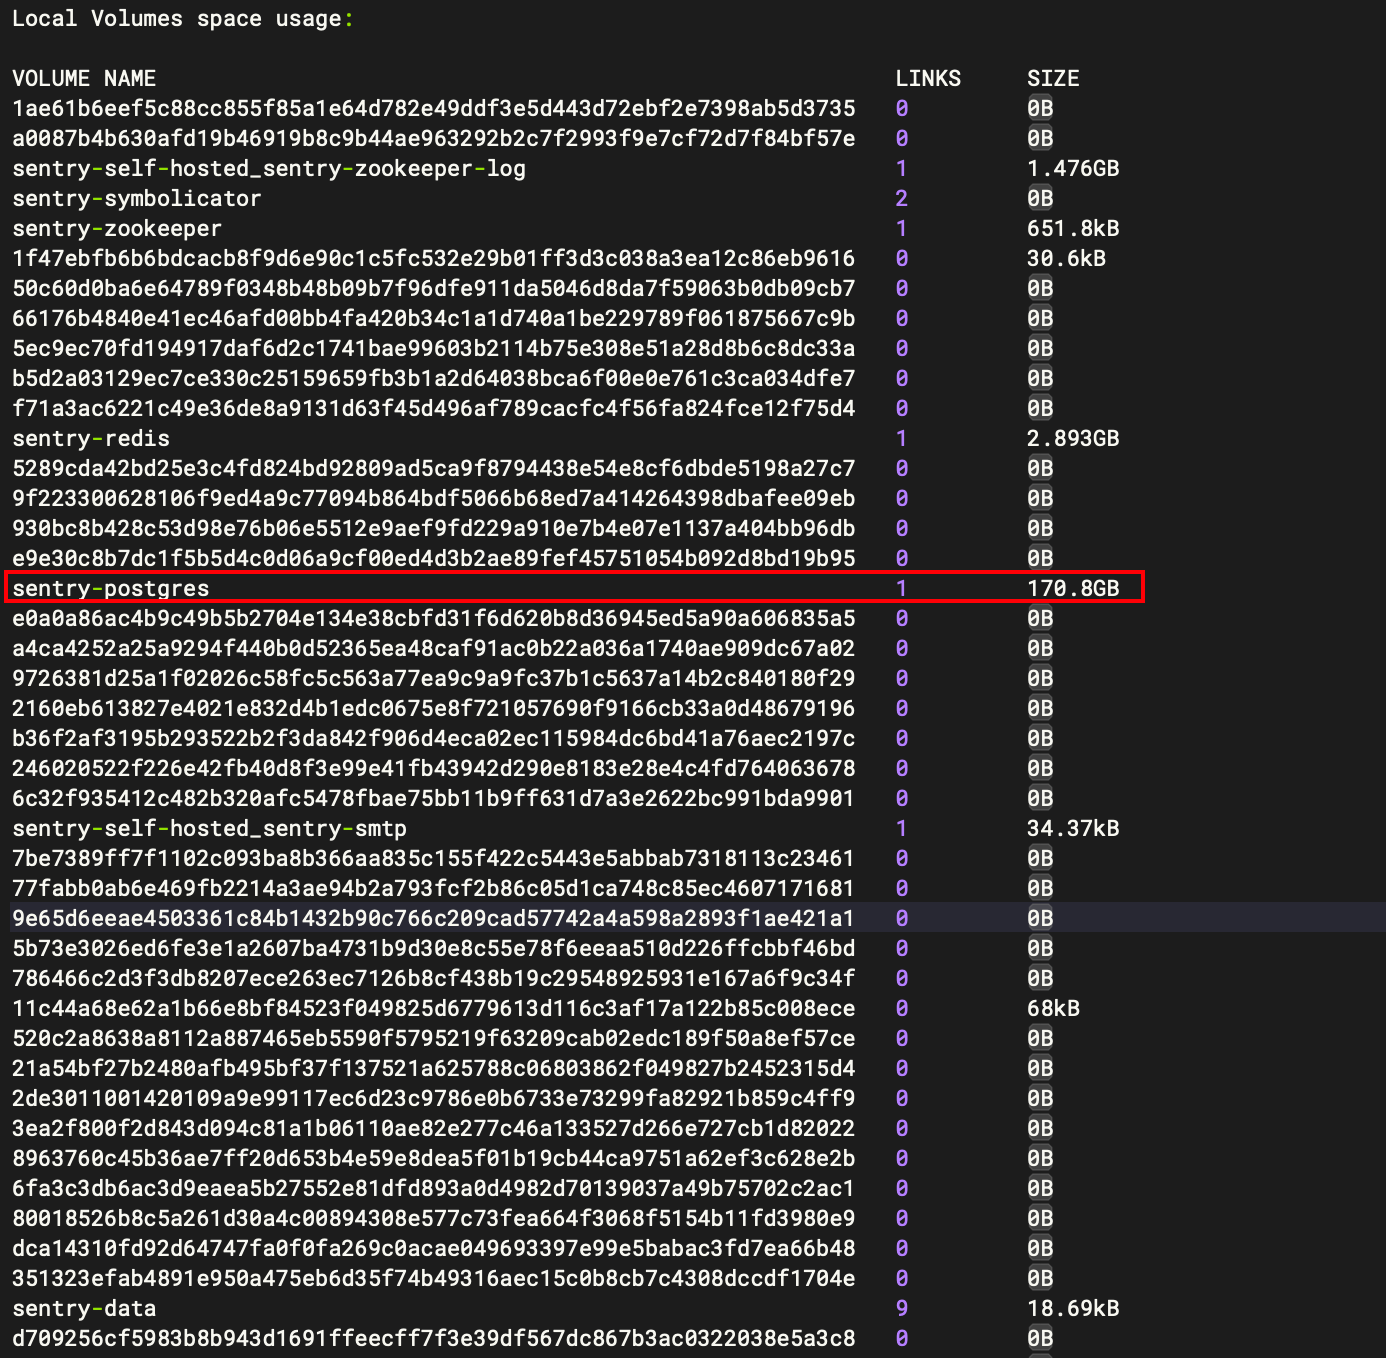This screenshot has height=1358, width=1386.
Task: Select volume hash starting with 3ea2f800f2d8
Action: pyautogui.click(x=434, y=1128)
